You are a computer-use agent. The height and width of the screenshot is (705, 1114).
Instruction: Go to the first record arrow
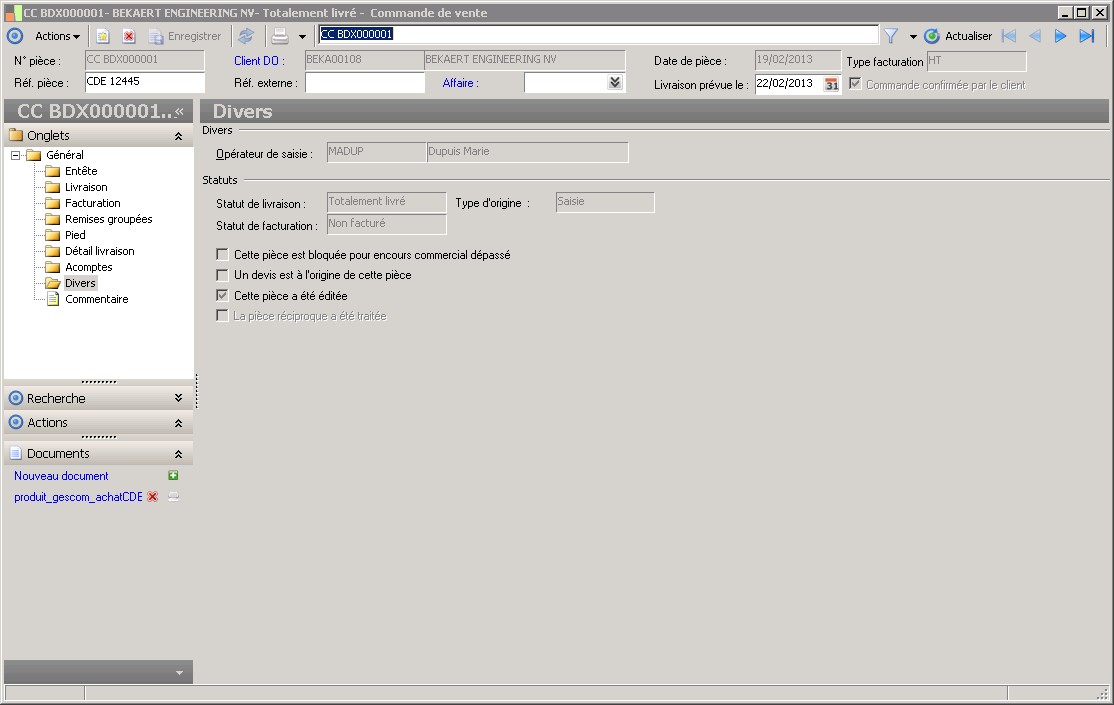pos(1009,36)
